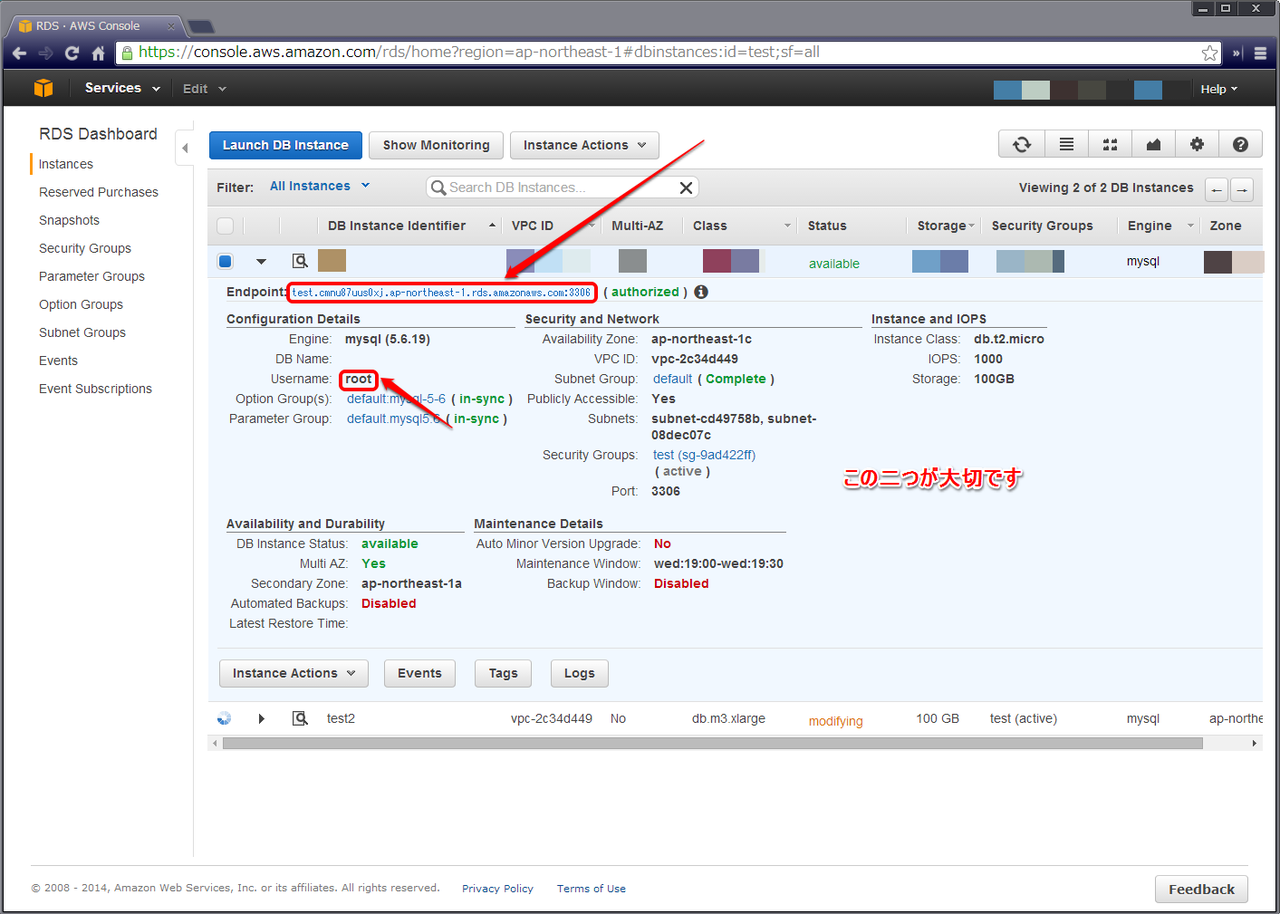Click the Logs button

(579, 673)
